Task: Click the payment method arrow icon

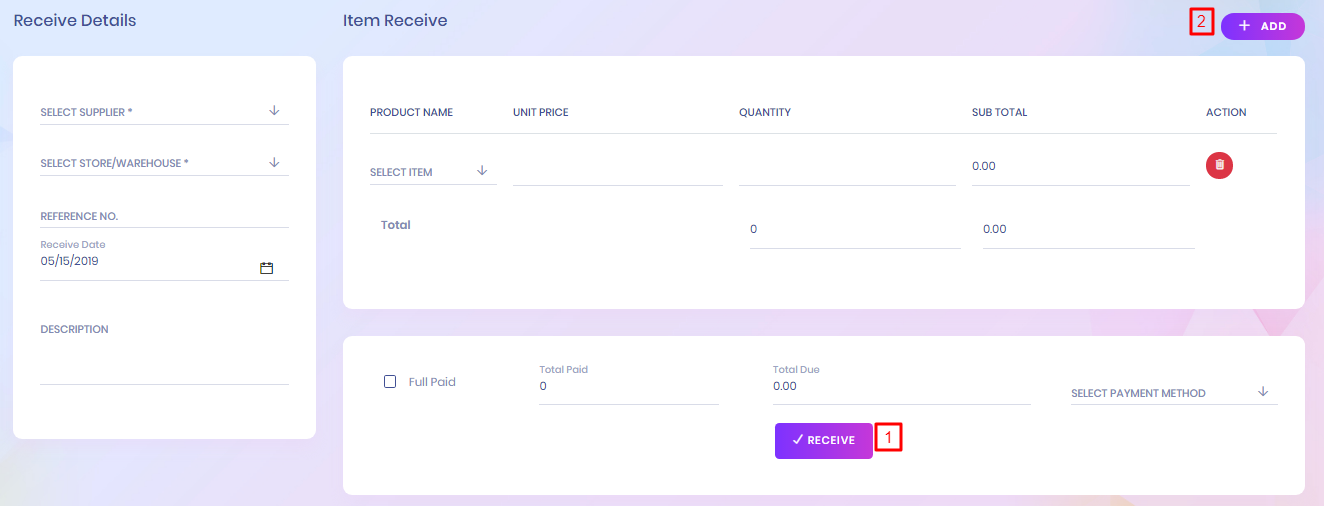Action: click(1263, 392)
